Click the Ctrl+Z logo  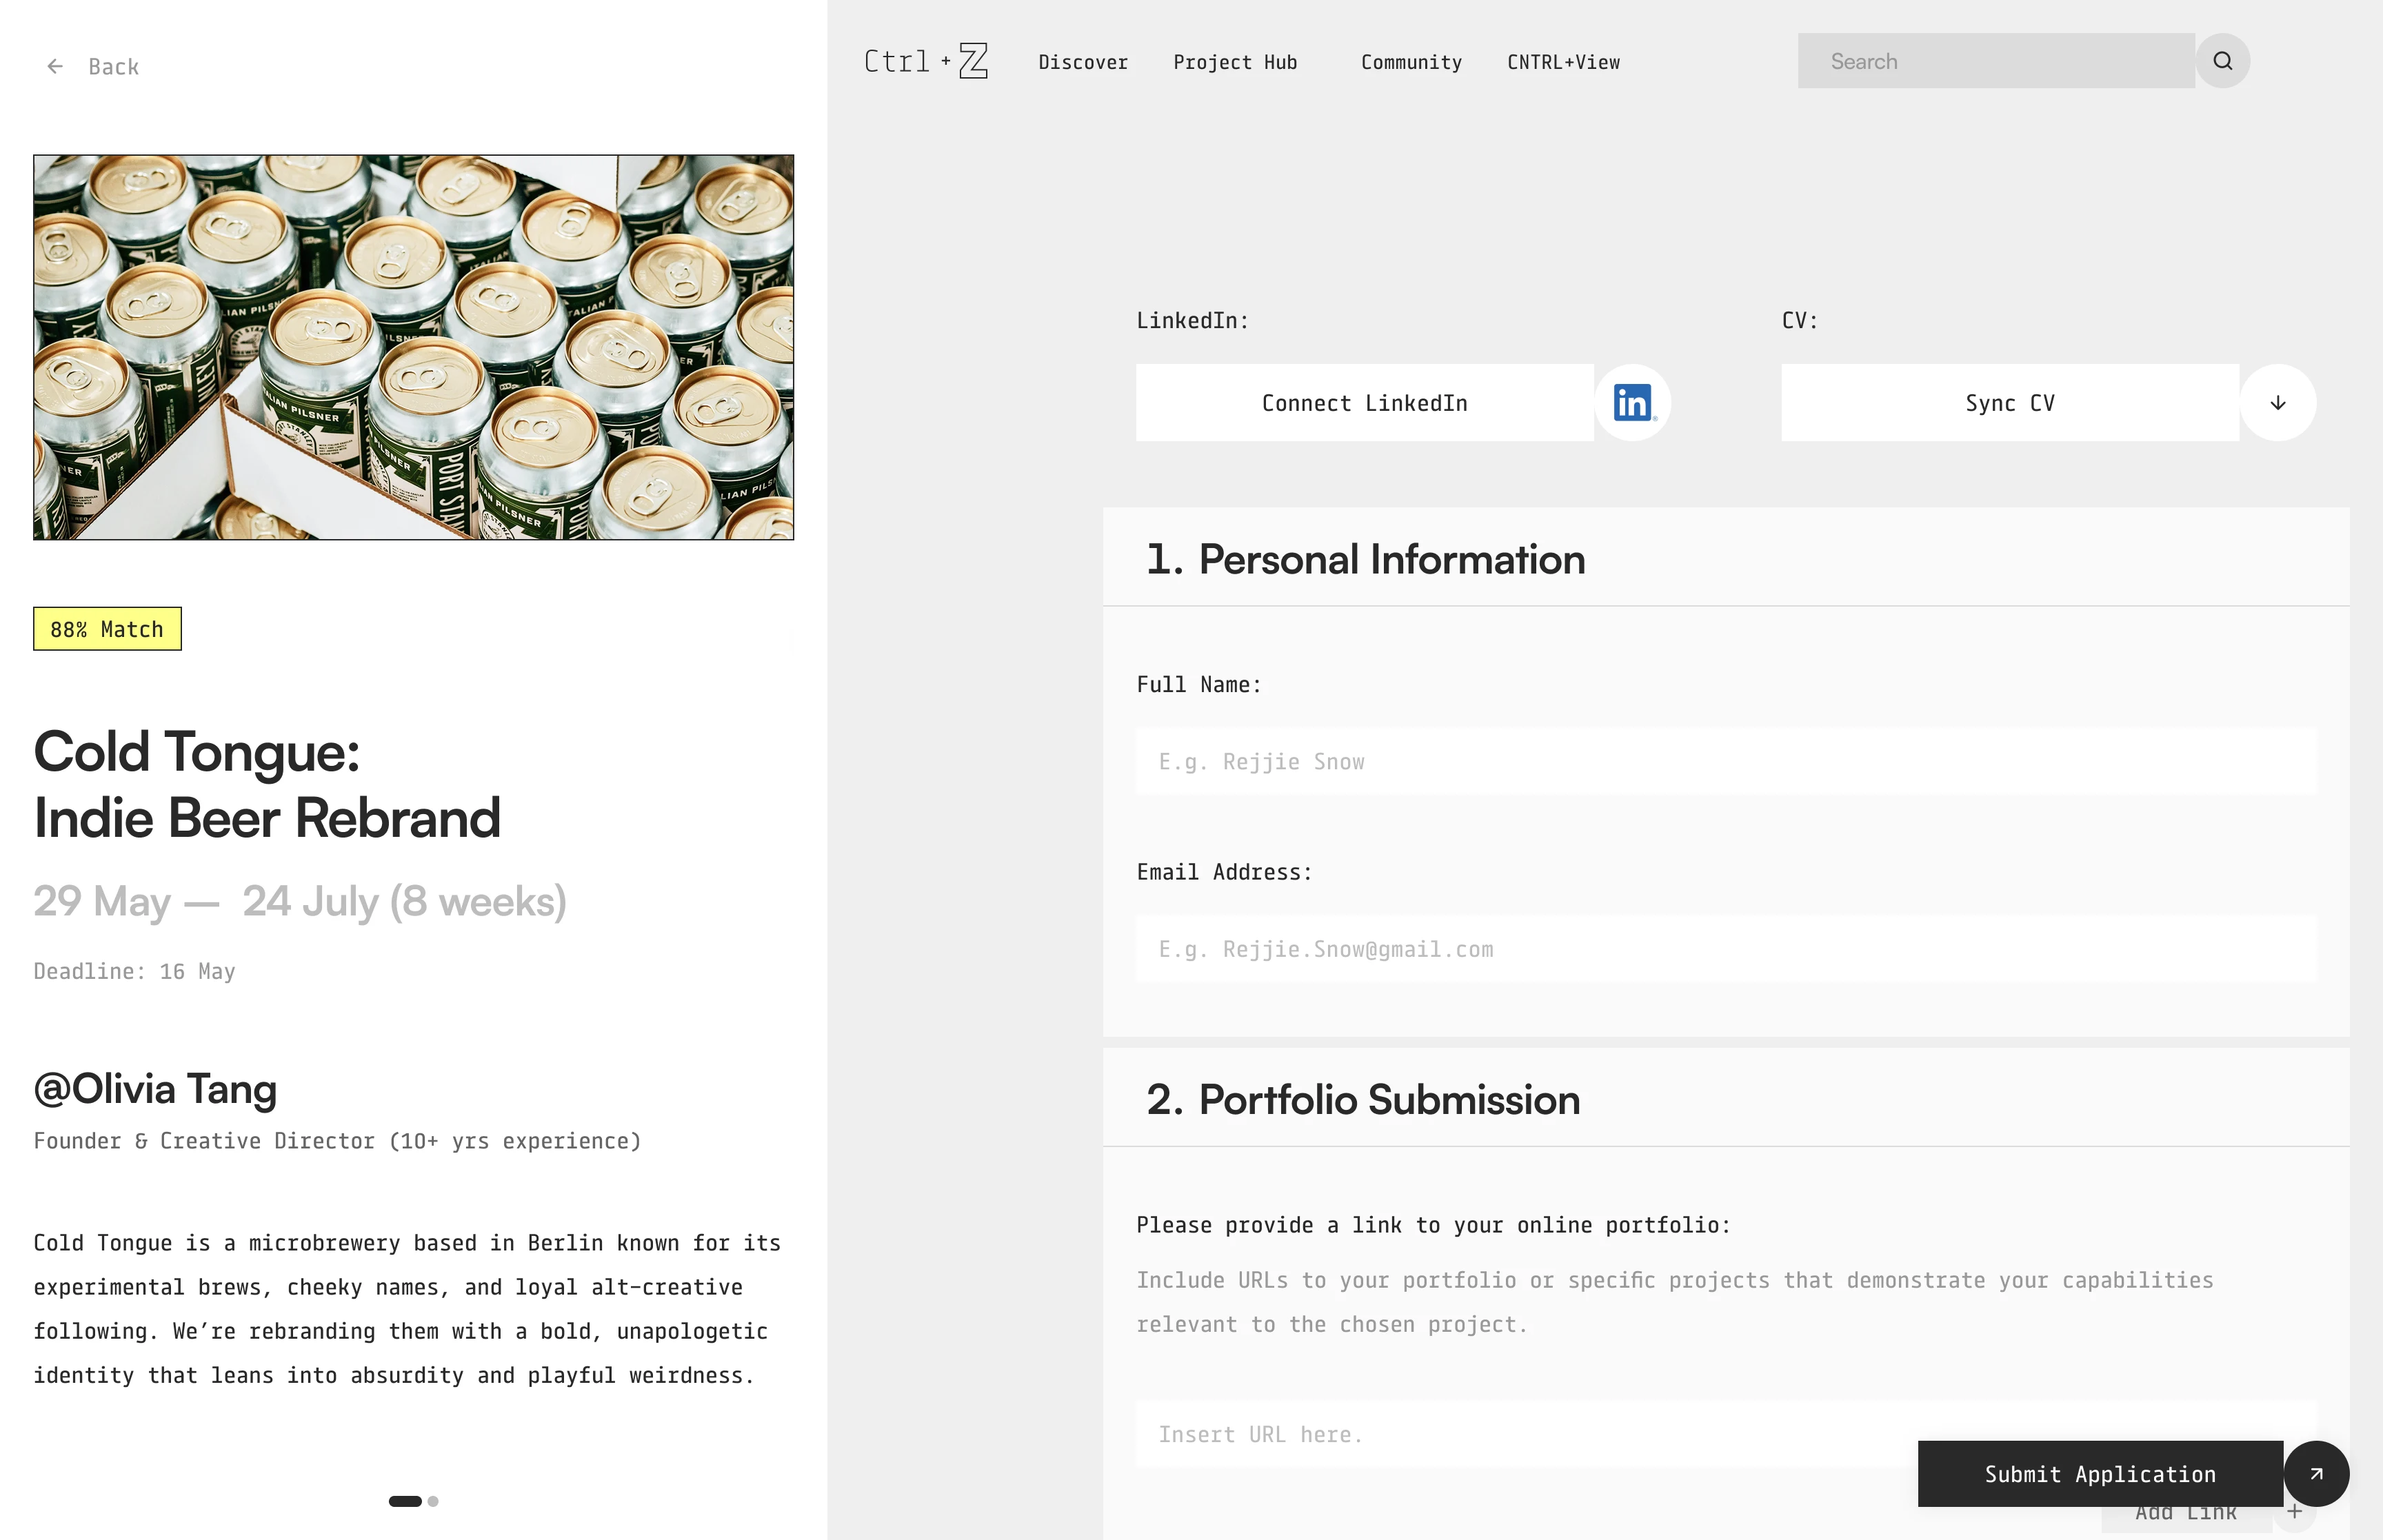926,61
